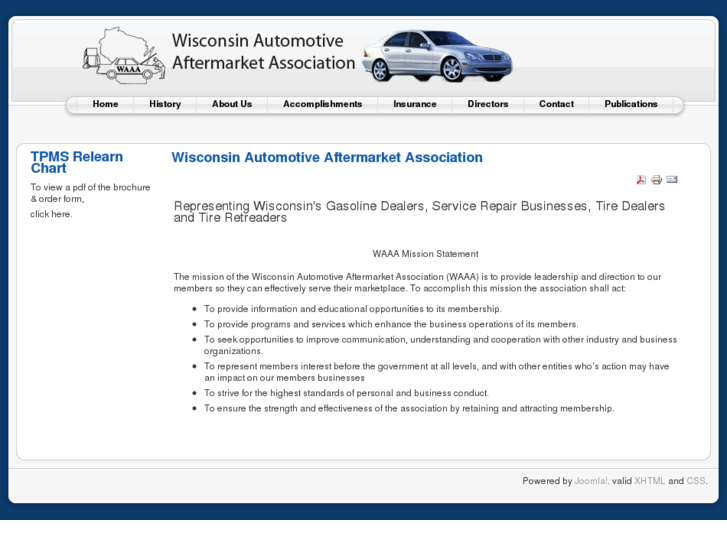Go to the History page
727x545 pixels.
(165, 104)
